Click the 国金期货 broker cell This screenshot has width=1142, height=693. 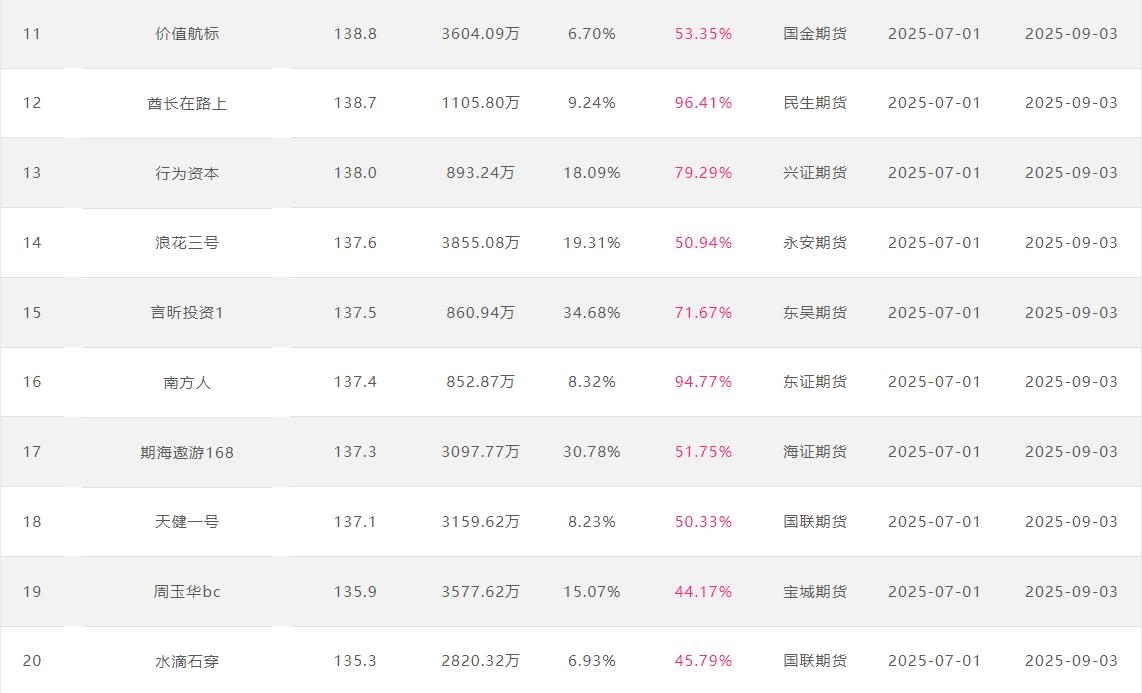pyautogui.click(x=815, y=33)
